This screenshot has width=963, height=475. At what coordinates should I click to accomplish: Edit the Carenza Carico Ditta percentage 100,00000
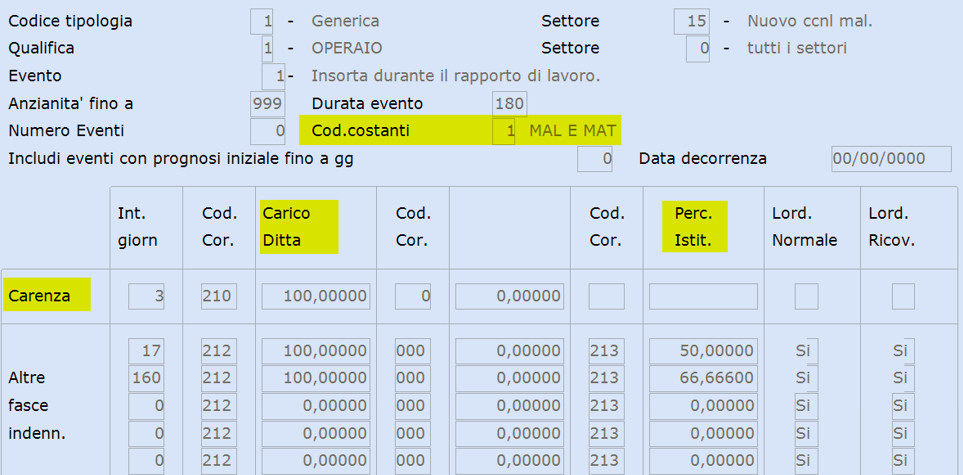tap(316, 296)
